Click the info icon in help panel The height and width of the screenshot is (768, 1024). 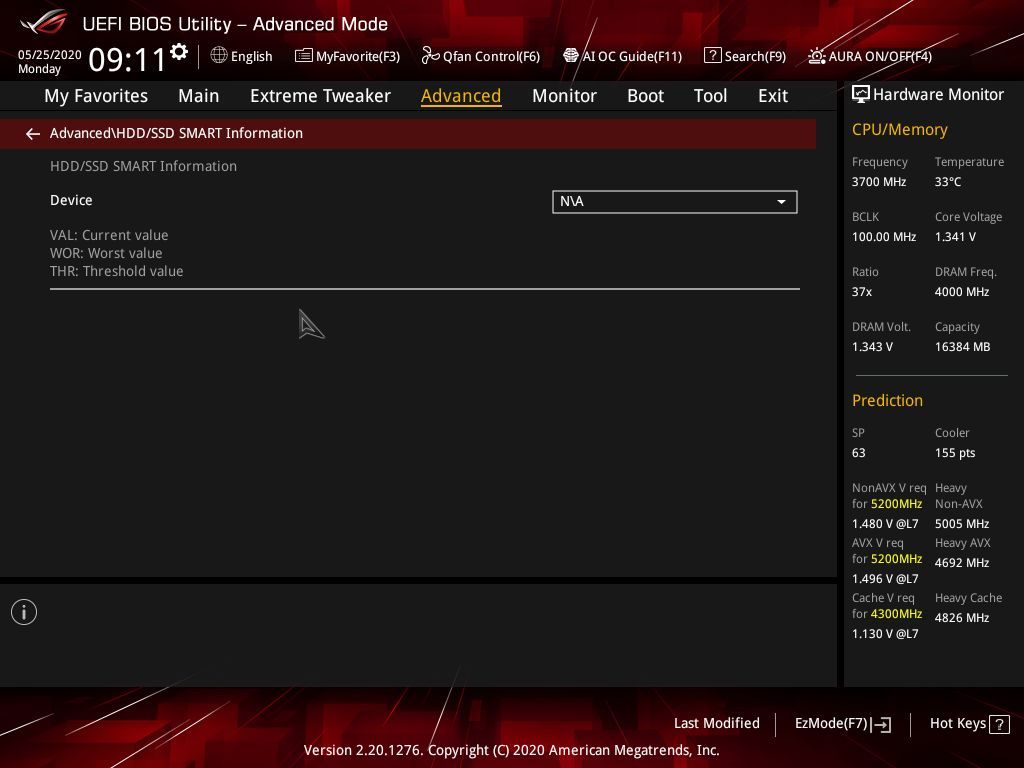click(x=24, y=612)
